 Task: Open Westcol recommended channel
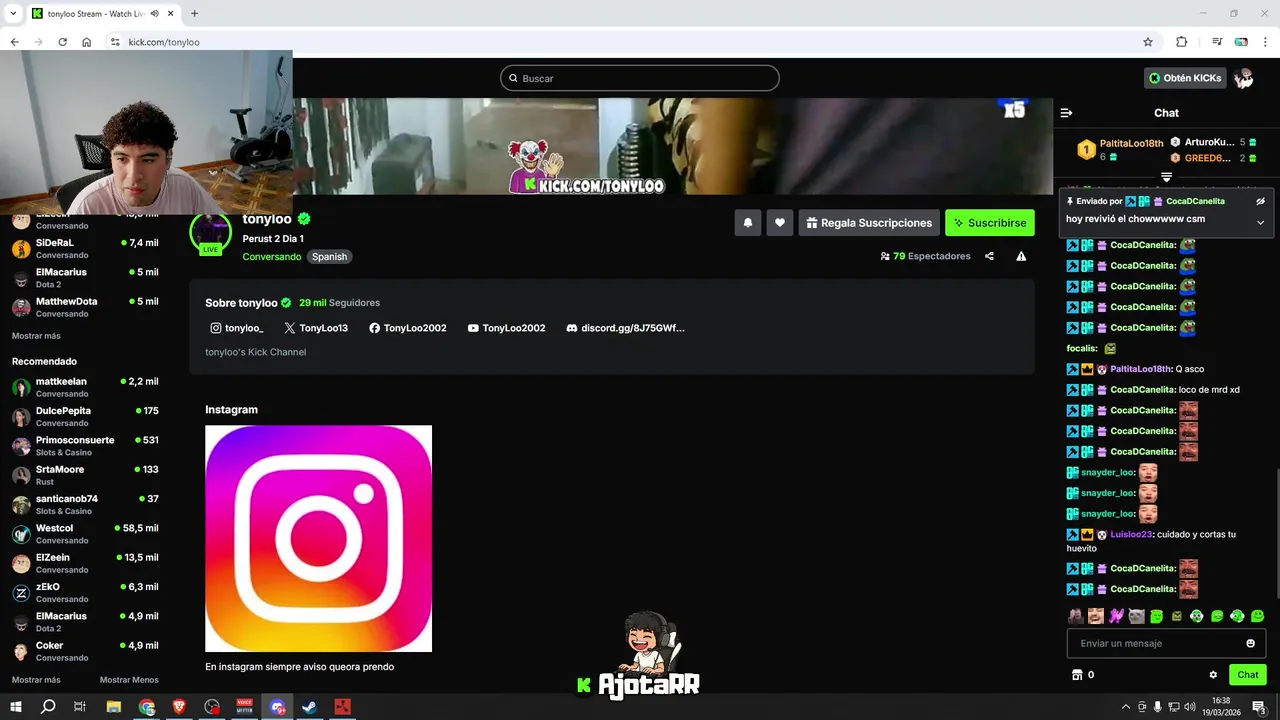85,534
